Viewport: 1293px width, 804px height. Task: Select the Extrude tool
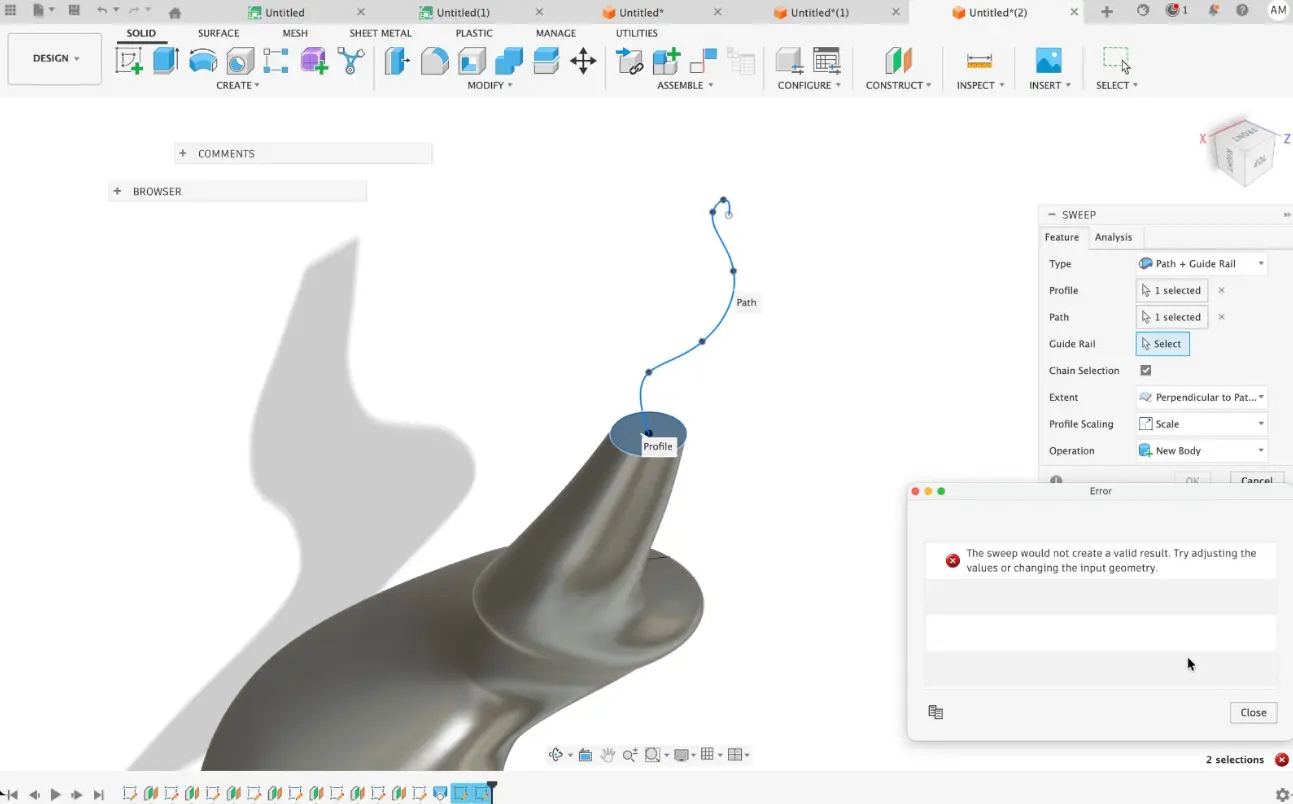coord(165,61)
